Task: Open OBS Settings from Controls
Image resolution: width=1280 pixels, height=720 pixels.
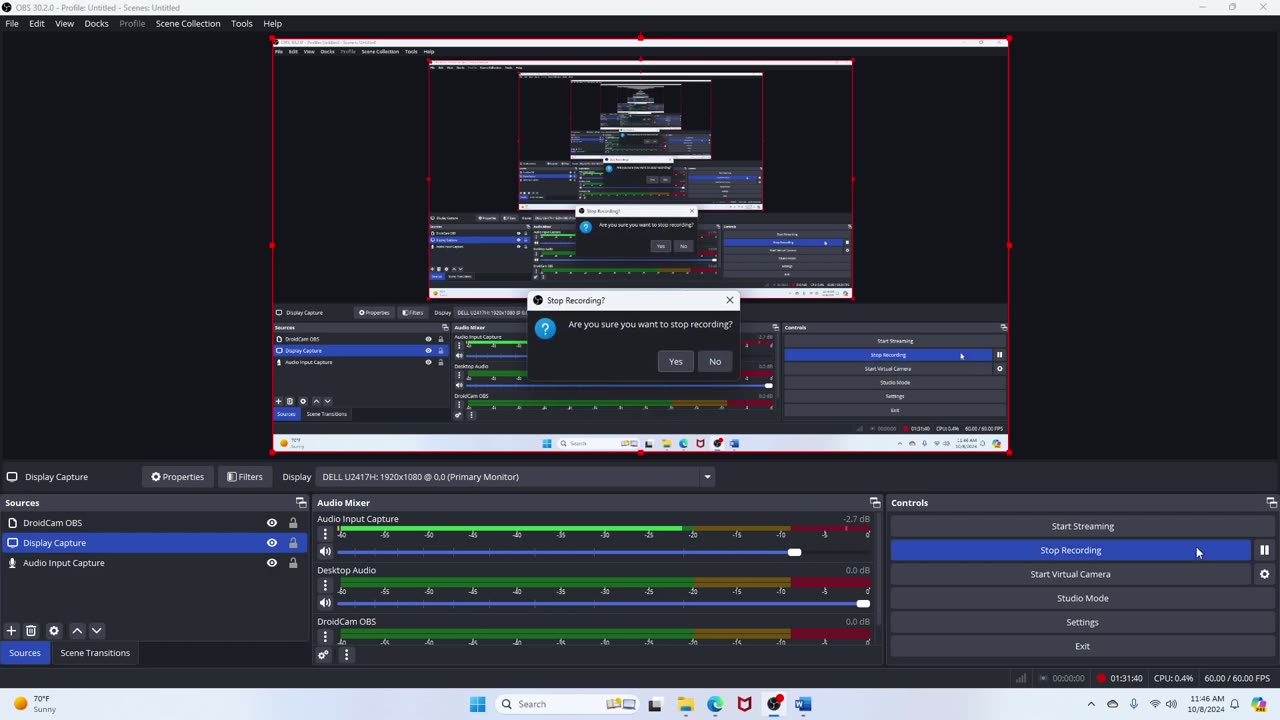Action: [x=1082, y=622]
